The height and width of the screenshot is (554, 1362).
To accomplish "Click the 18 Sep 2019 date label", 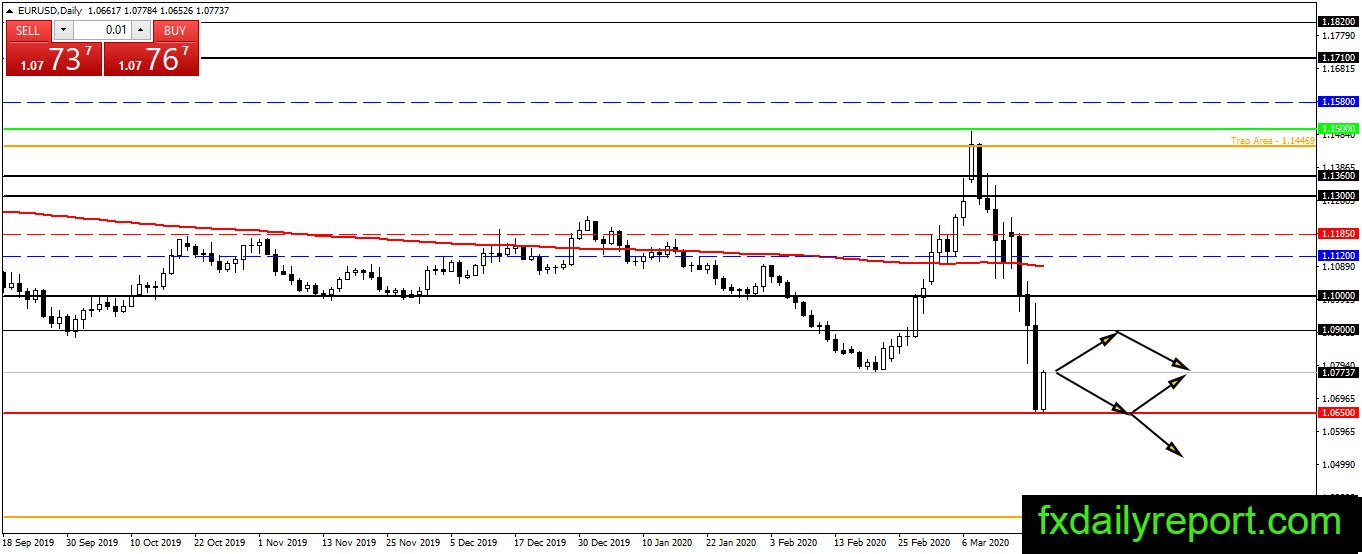I will (30, 543).
